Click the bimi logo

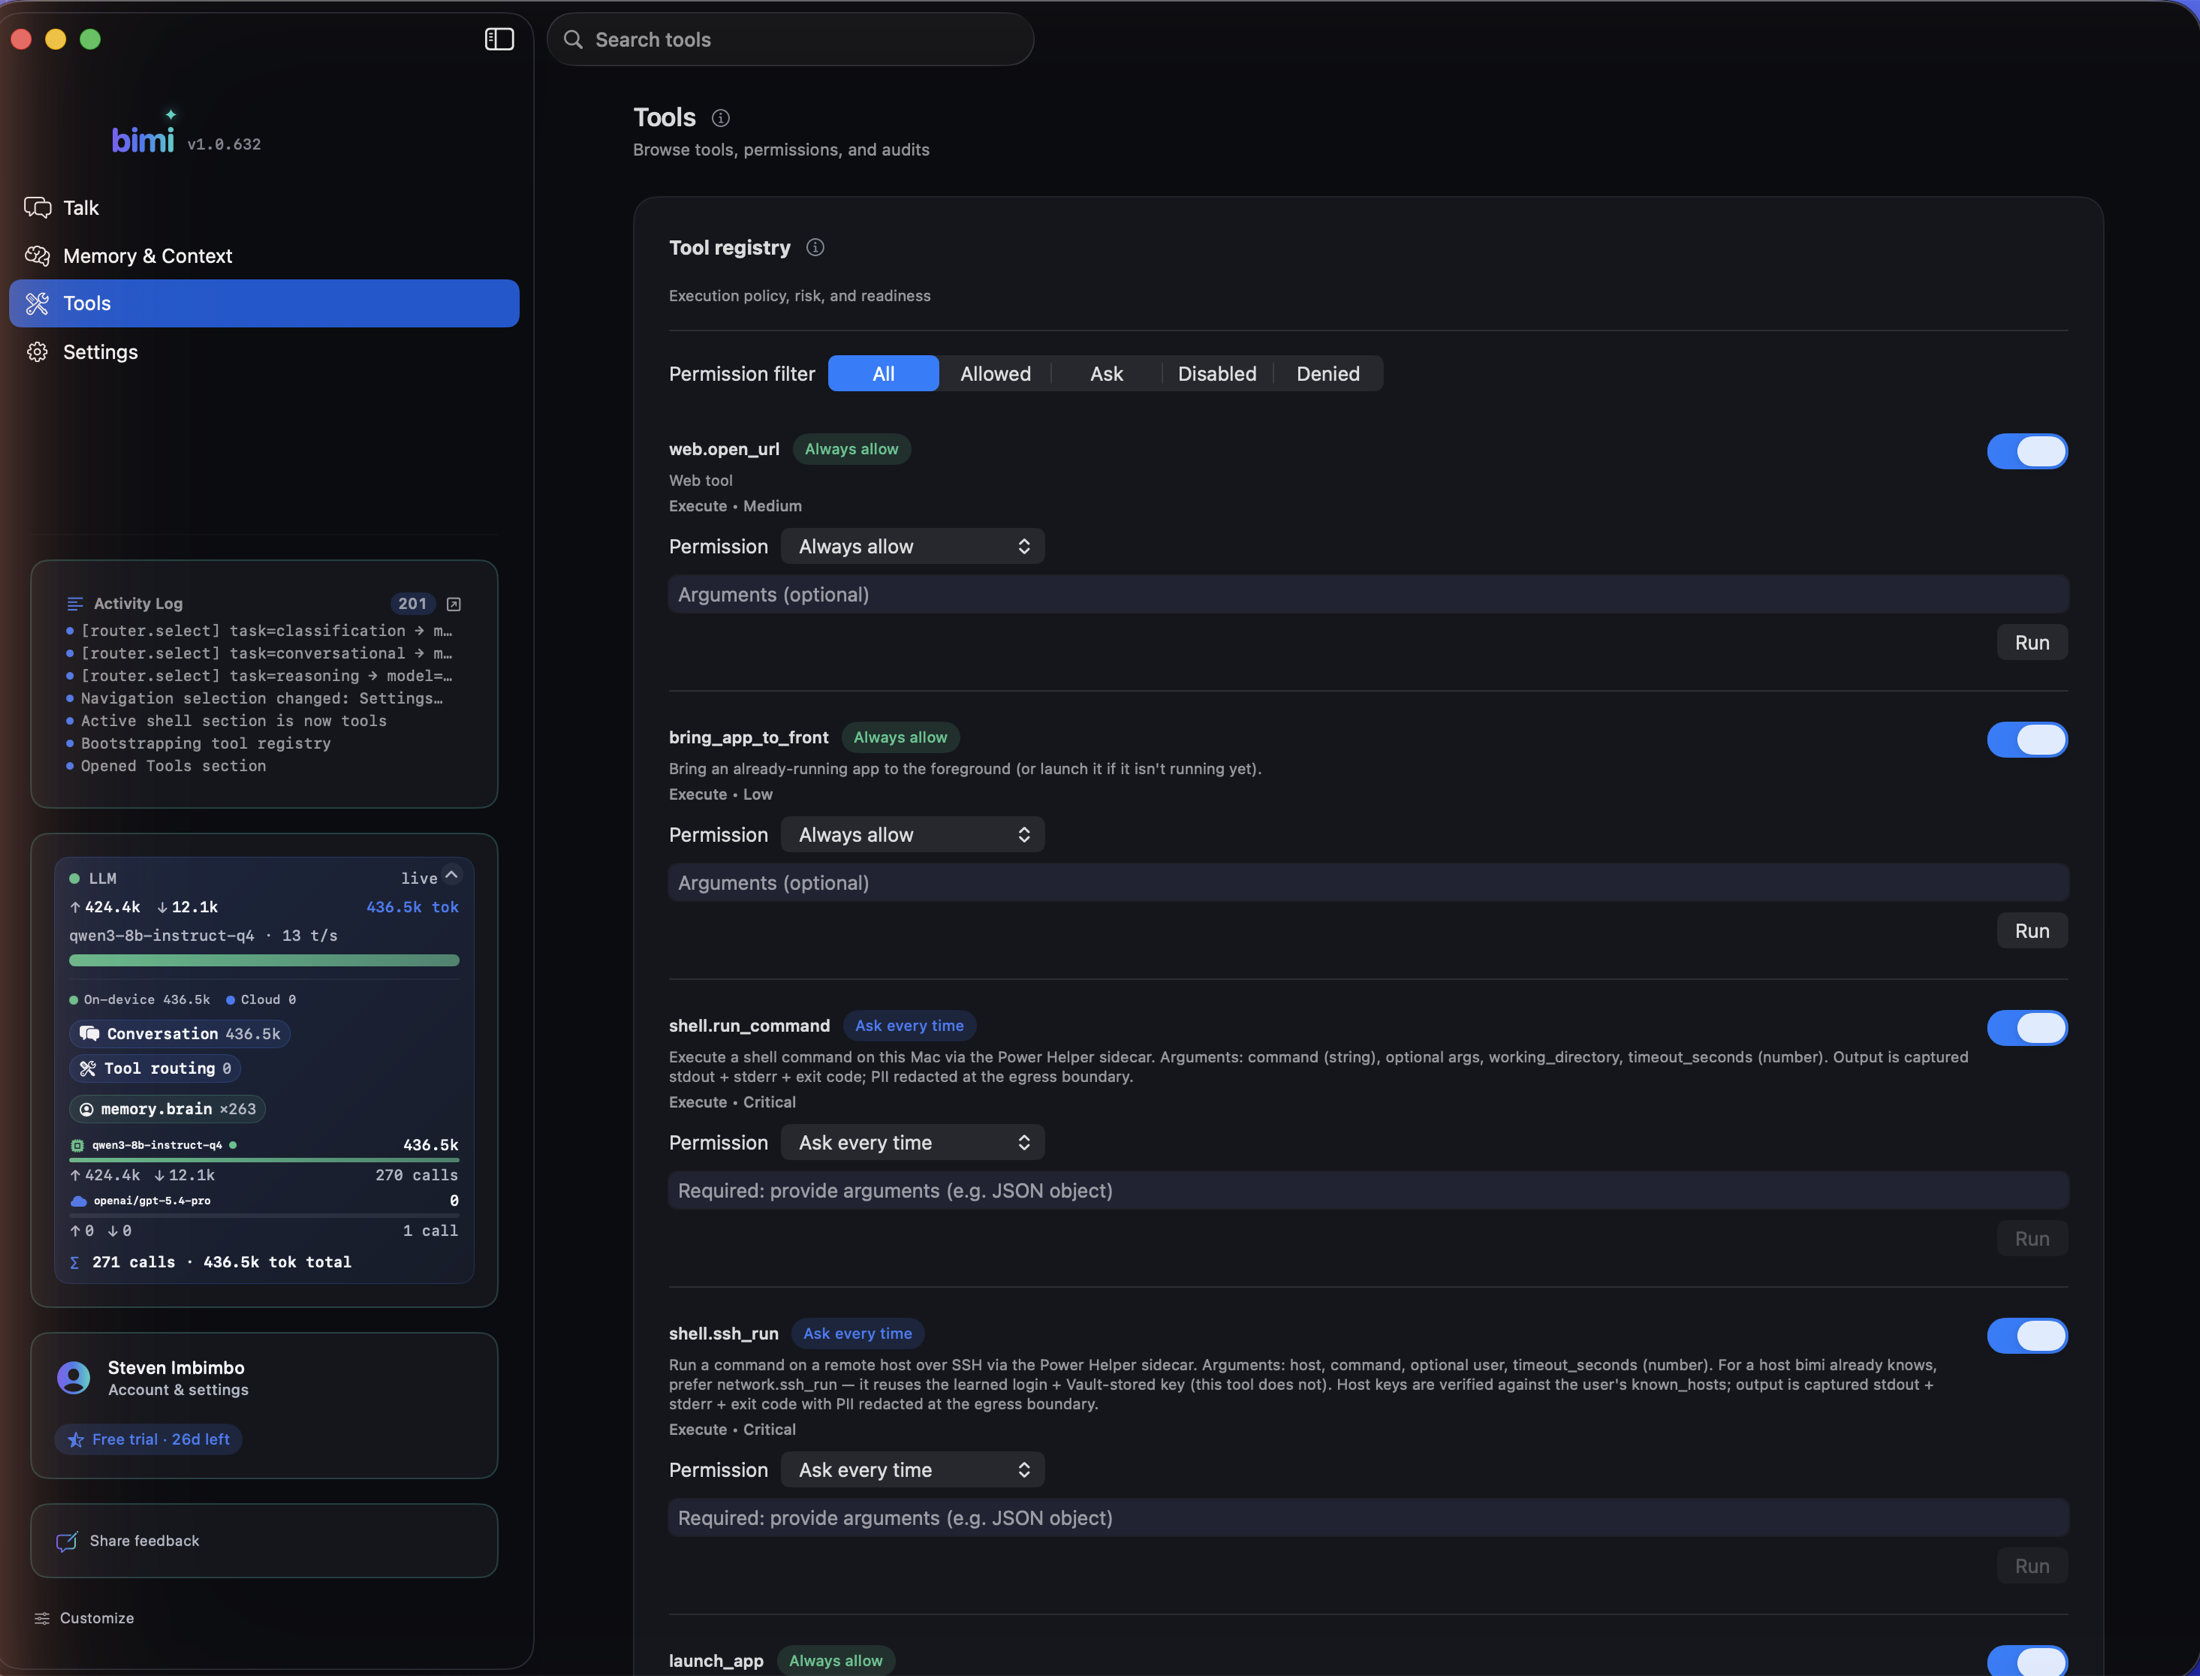[x=143, y=135]
